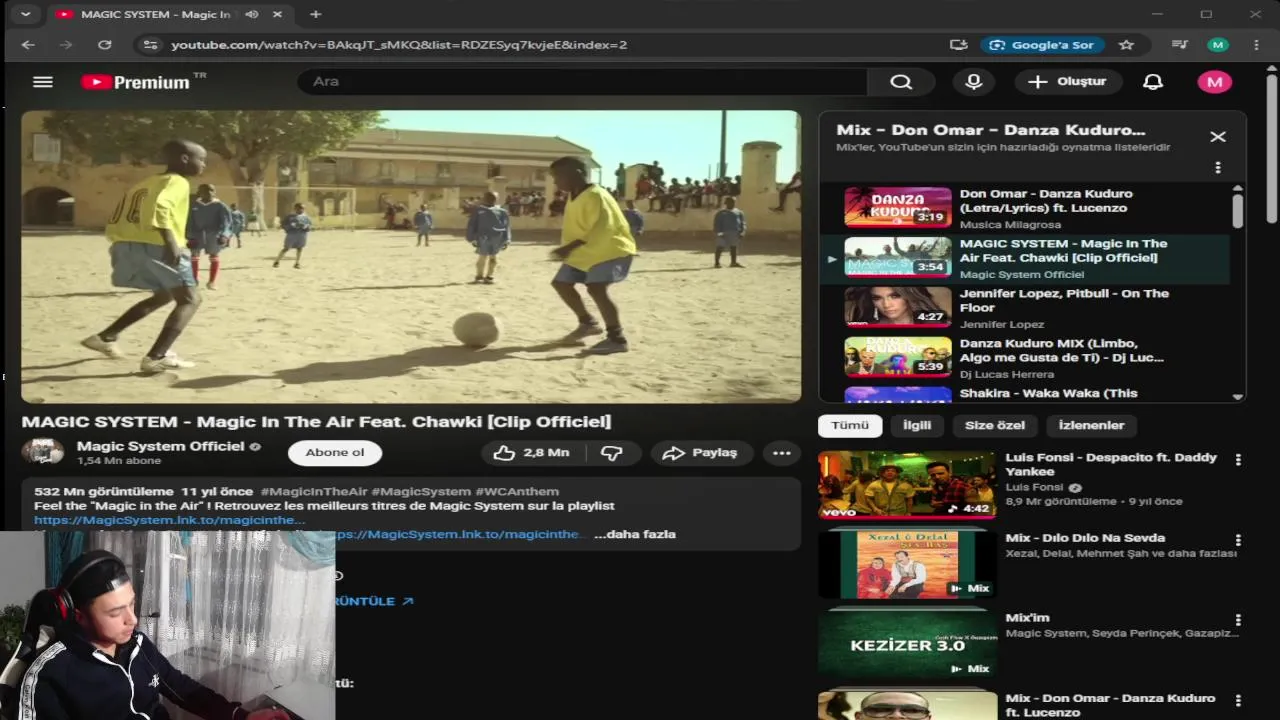The width and height of the screenshot is (1280, 720).
Task: Open more actions three-dot button under video
Action: click(782, 453)
